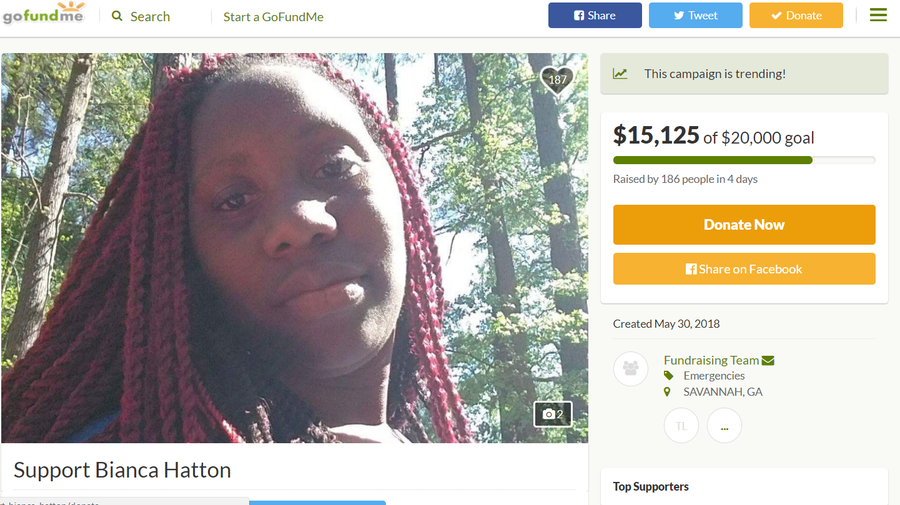Open the hamburger menu icon
Screen dimensions: 900x505
878,15
